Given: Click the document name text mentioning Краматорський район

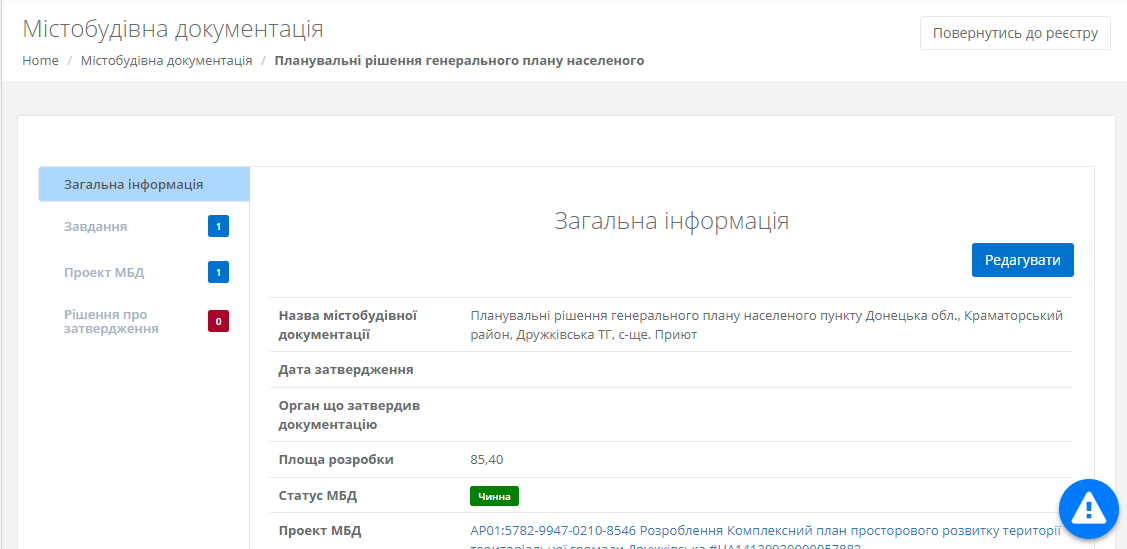Looking at the screenshot, I should point(766,325).
